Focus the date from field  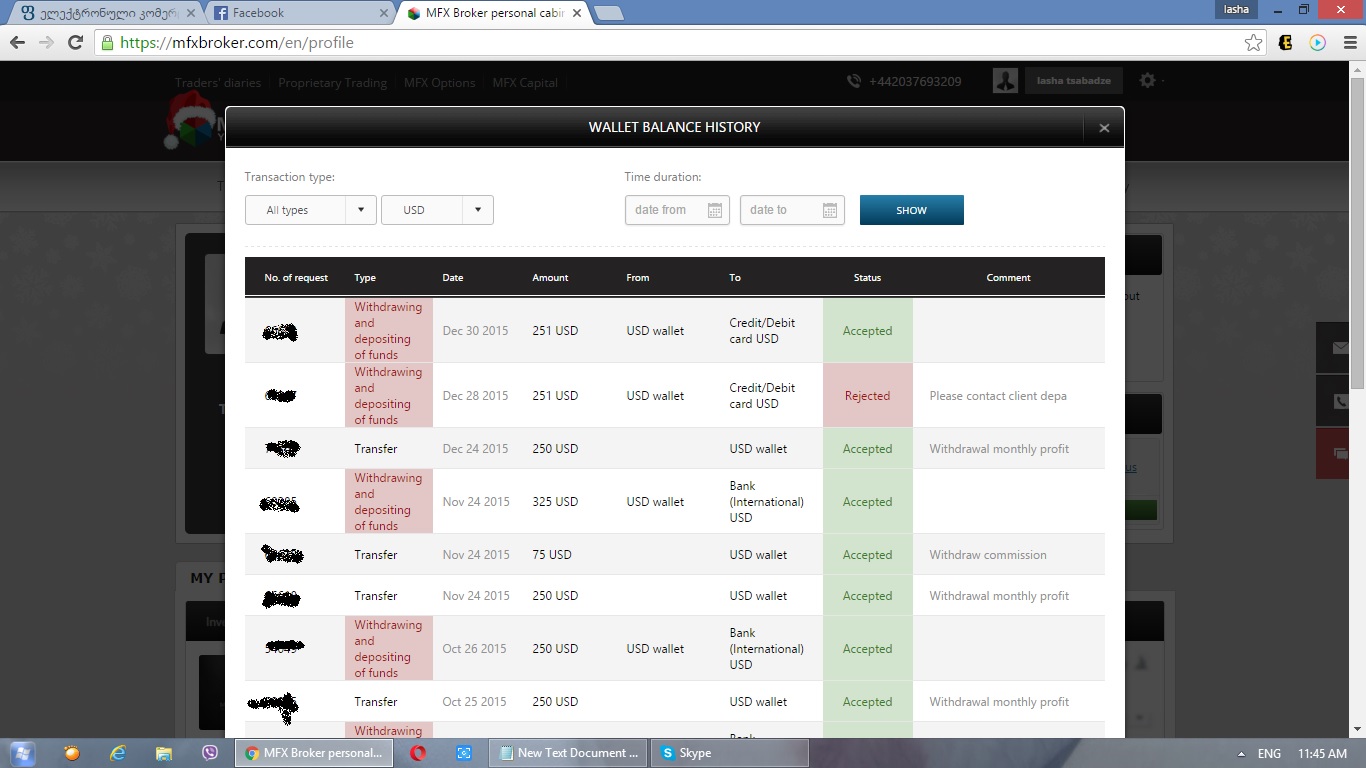click(x=677, y=210)
